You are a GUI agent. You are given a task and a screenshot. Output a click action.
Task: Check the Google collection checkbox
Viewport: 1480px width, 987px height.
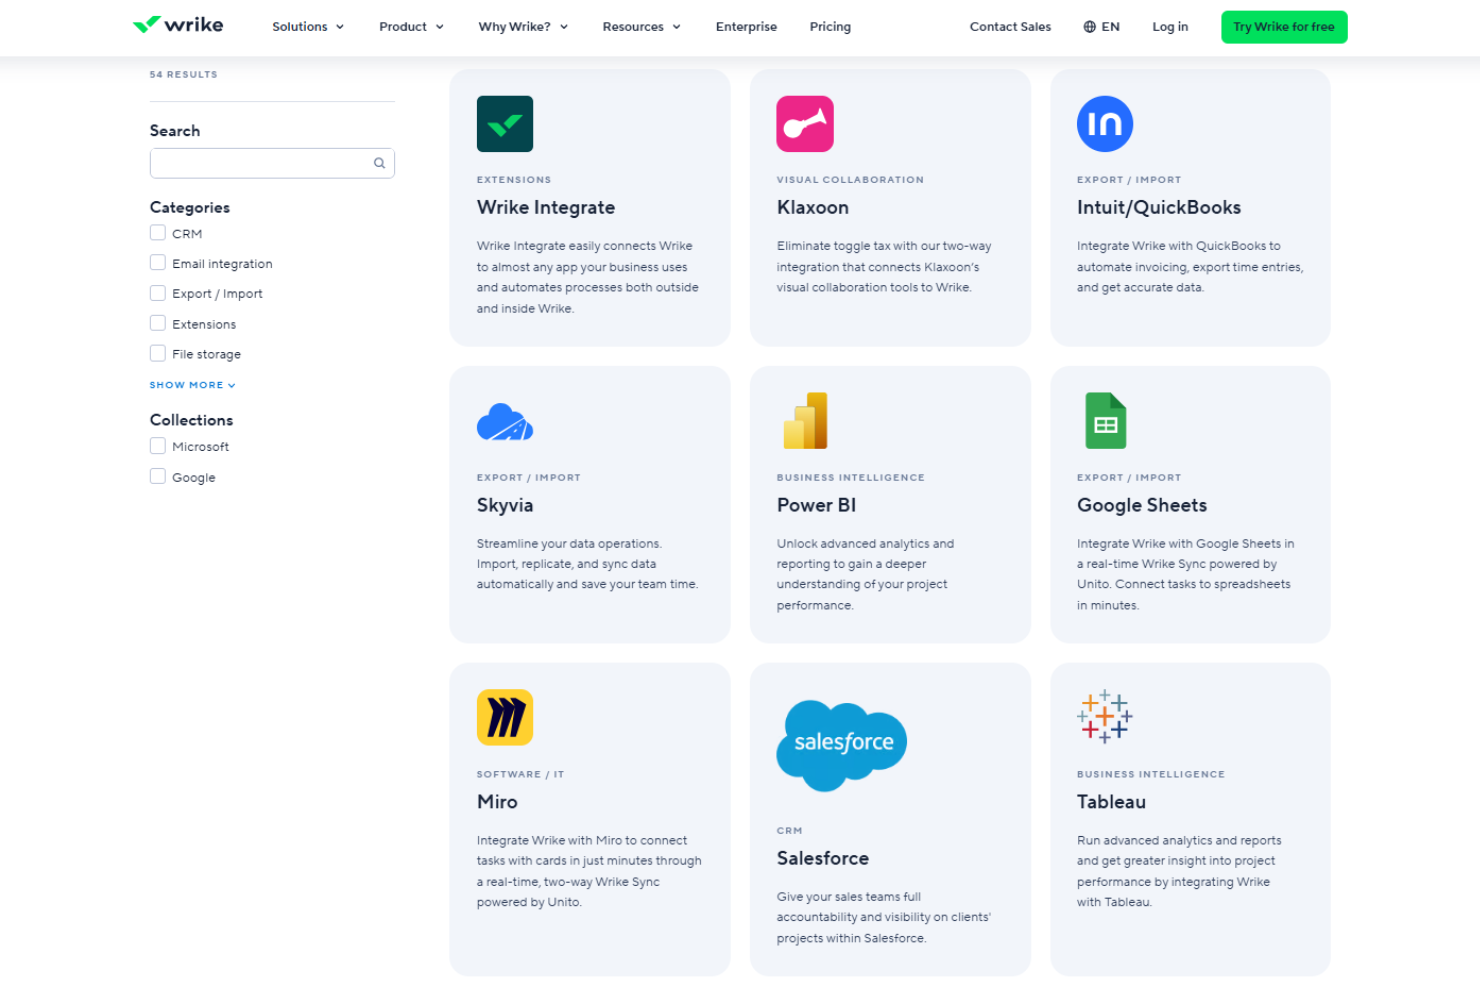[158, 477]
